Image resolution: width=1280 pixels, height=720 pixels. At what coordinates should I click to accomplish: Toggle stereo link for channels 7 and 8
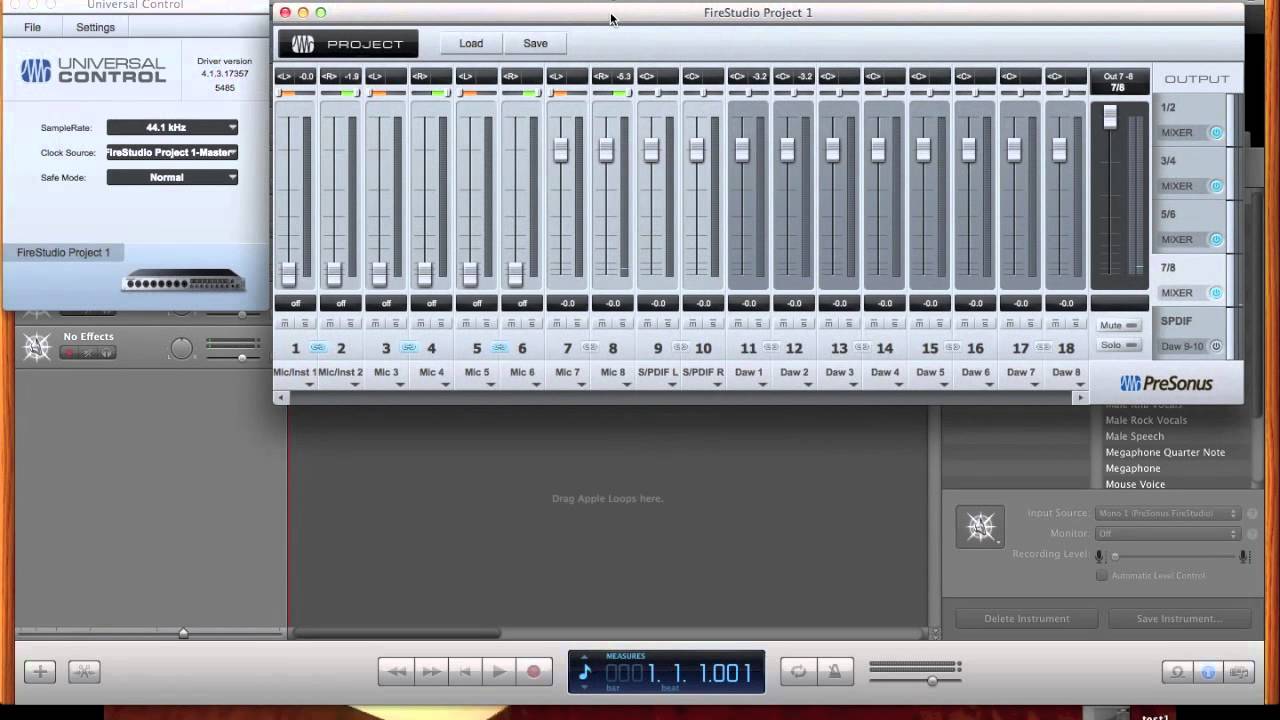[x=590, y=347]
